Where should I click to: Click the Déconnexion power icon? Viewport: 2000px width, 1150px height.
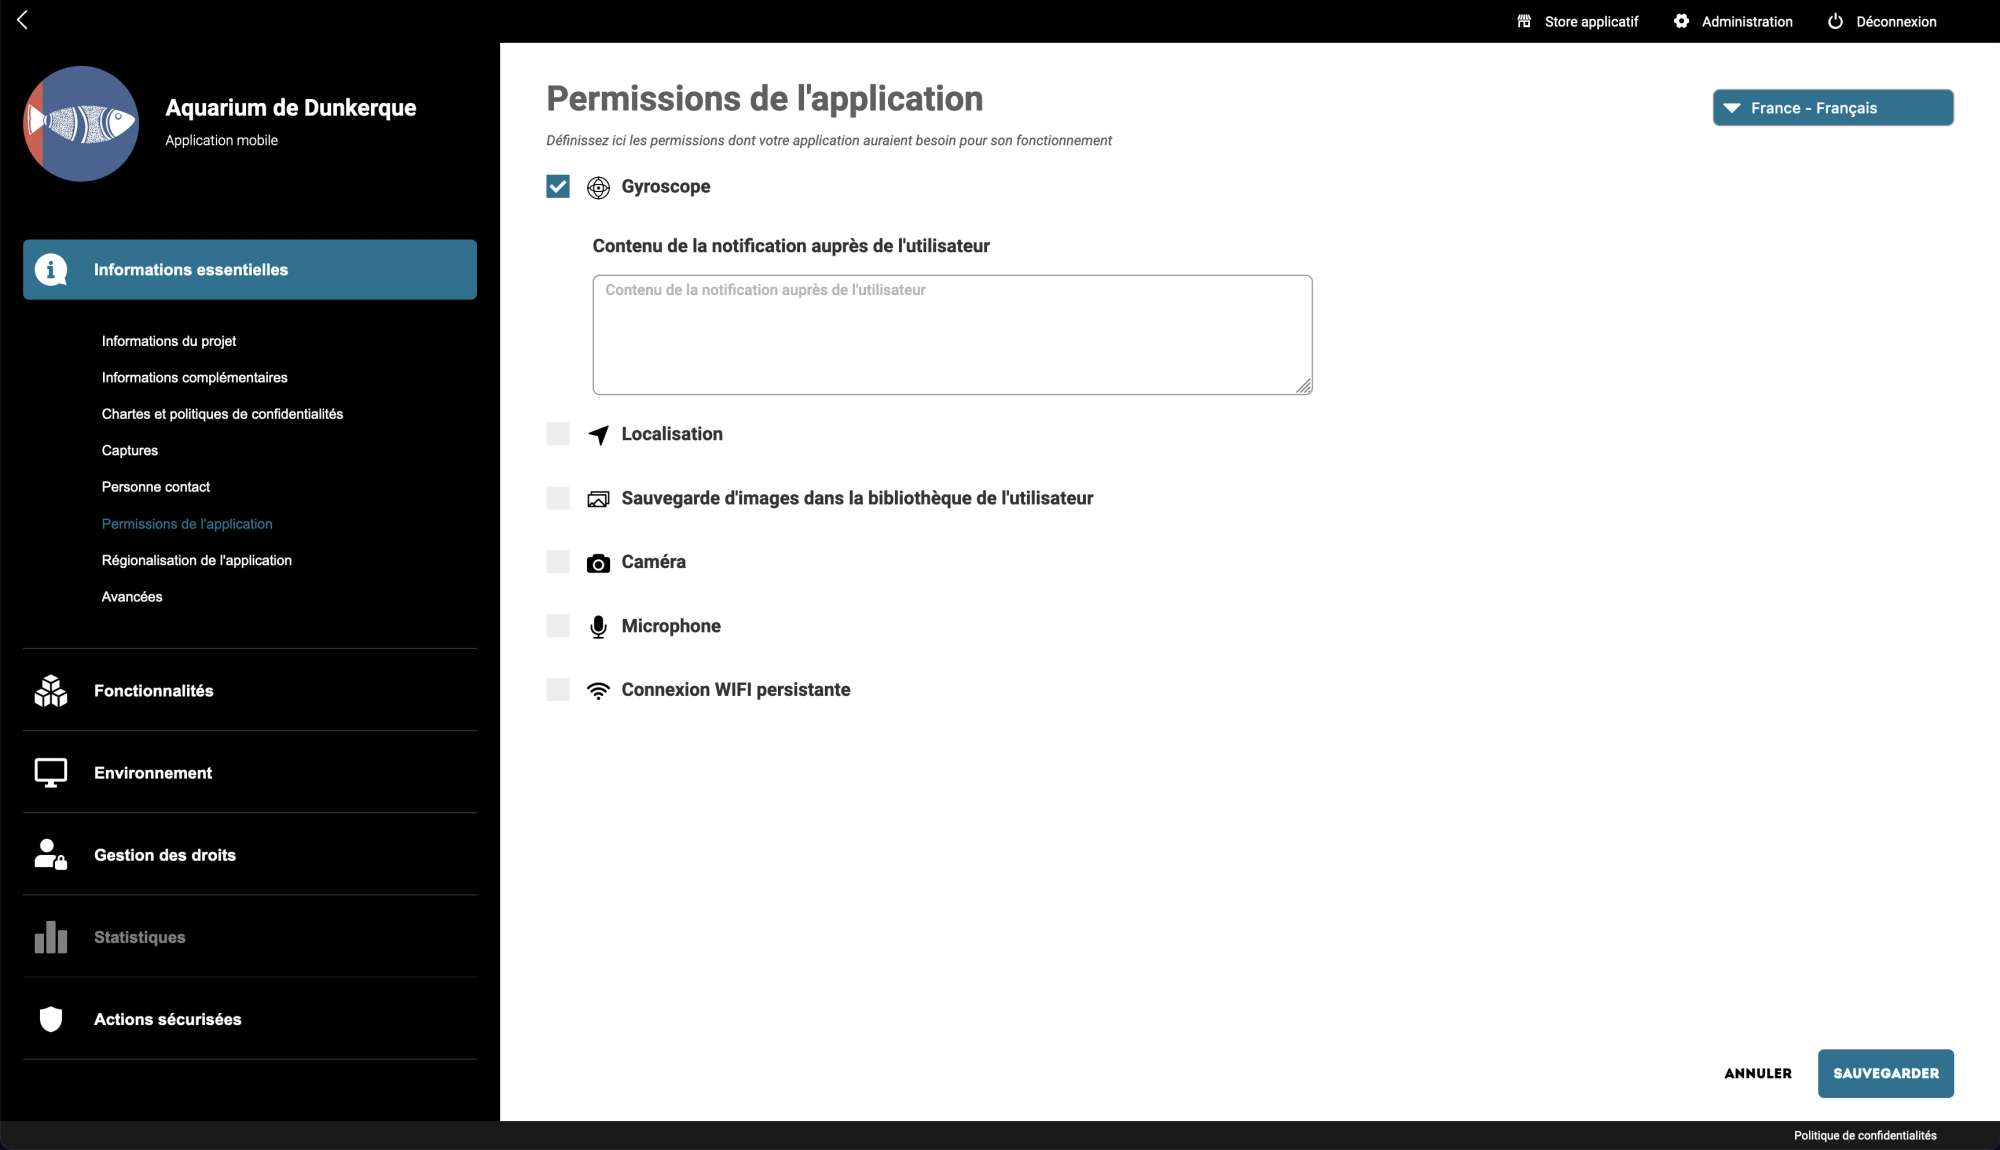pos(1835,21)
